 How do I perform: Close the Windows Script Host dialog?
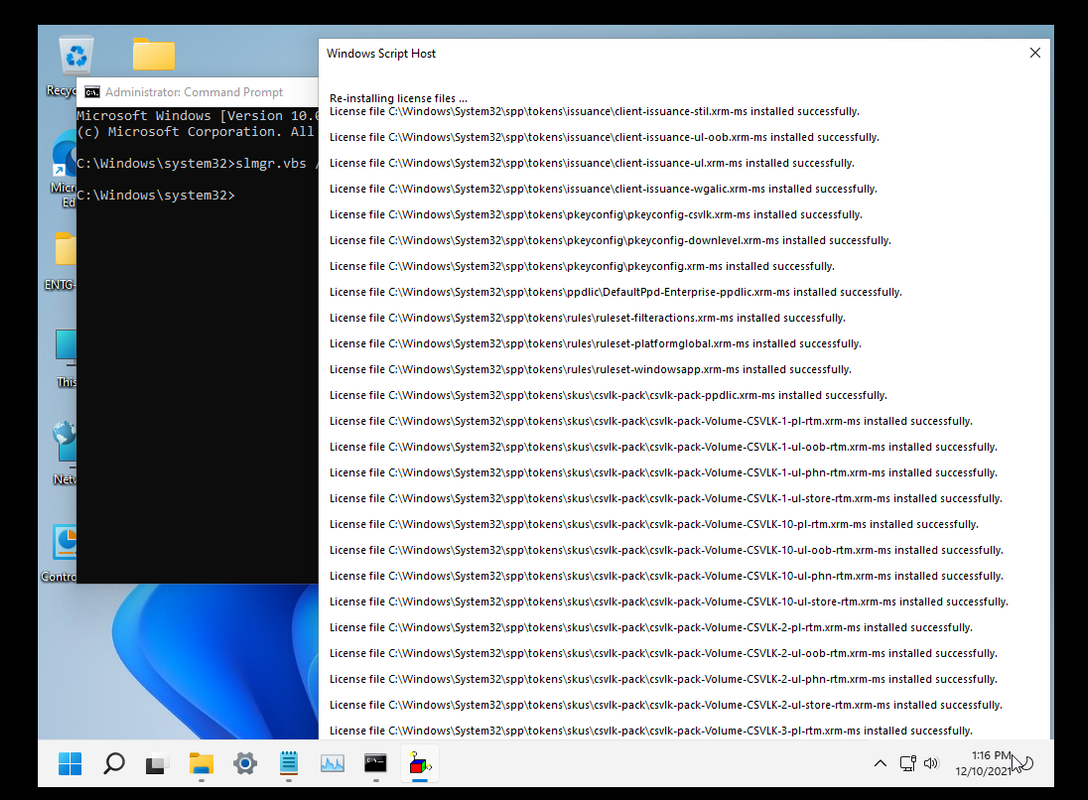point(1035,53)
